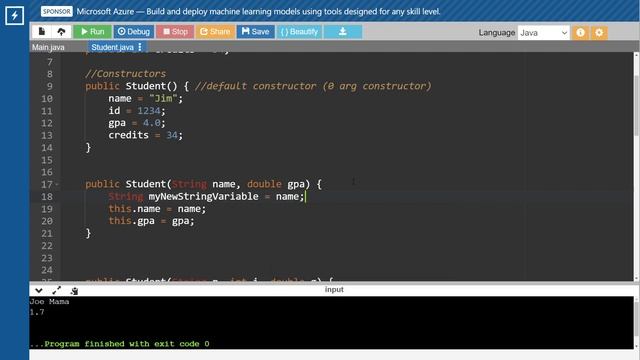Click 'gpa = 4.0;' on line 12
The height and width of the screenshot is (360, 640).
[137, 123]
